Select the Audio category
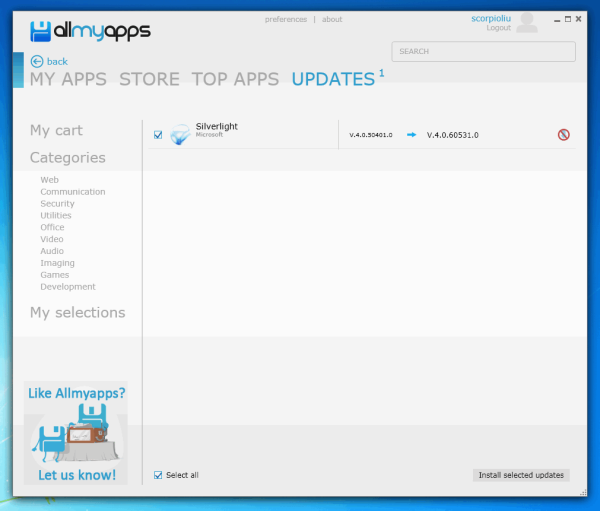 (52, 251)
